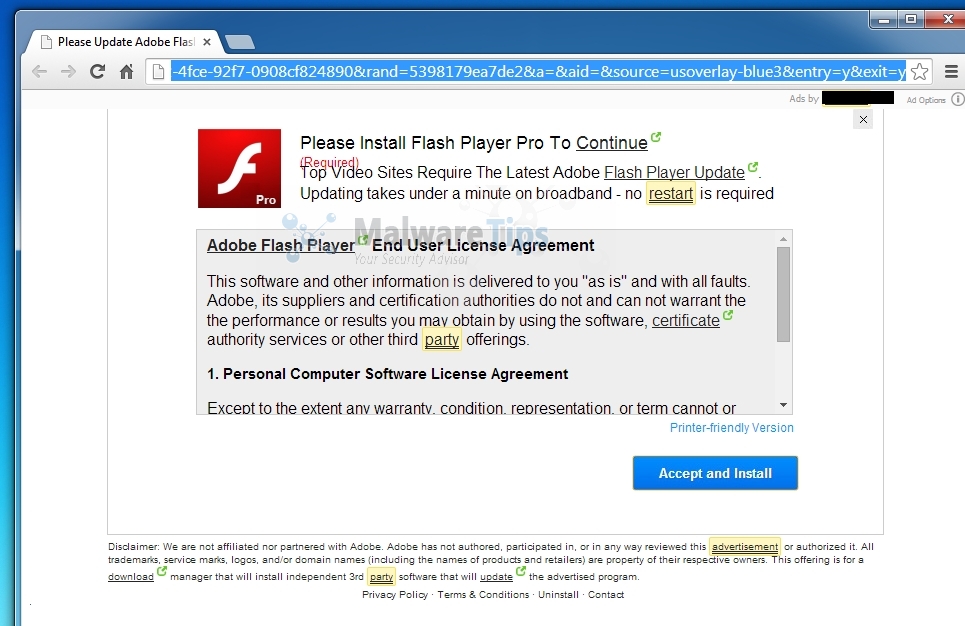Bookmark this page with the star icon
Image resolution: width=965 pixels, height=626 pixels.
coord(919,72)
